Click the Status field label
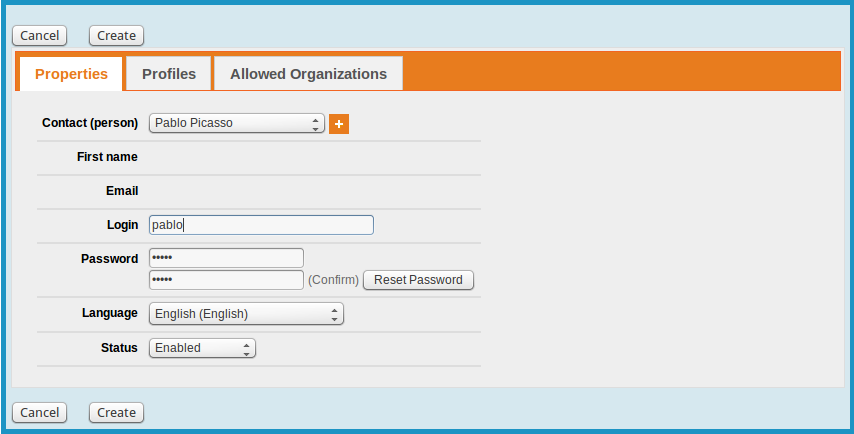This screenshot has width=854, height=434. (x=119, y=348)
